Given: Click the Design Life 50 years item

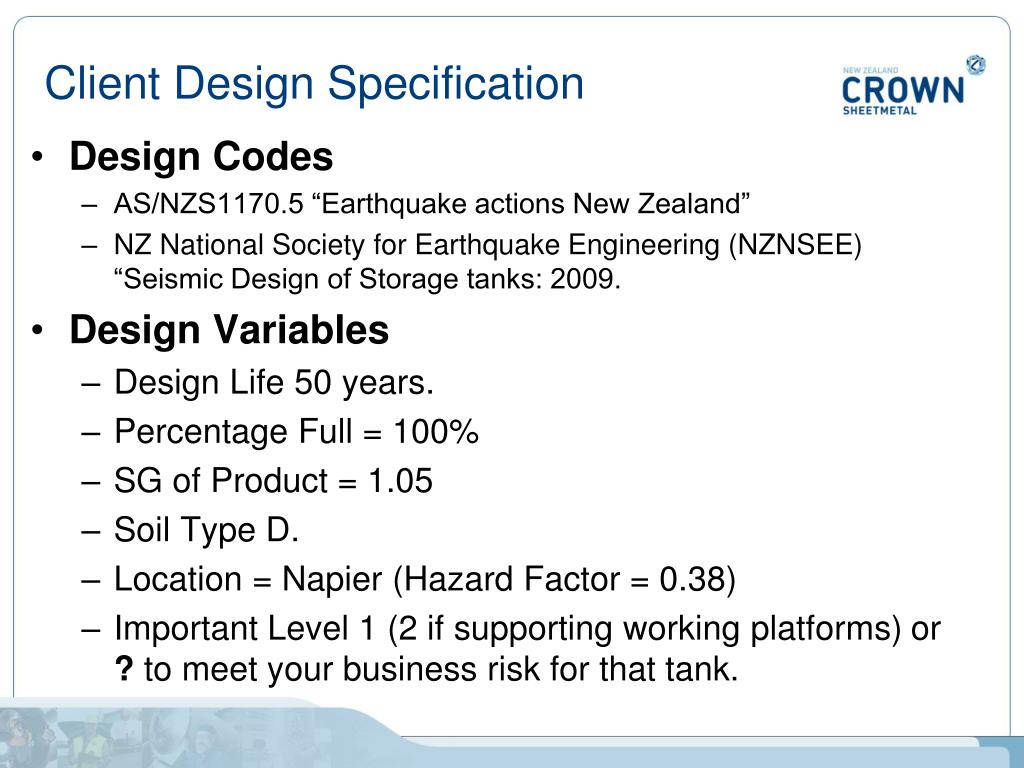Looking at the screenshot, I should pos(274,382).
